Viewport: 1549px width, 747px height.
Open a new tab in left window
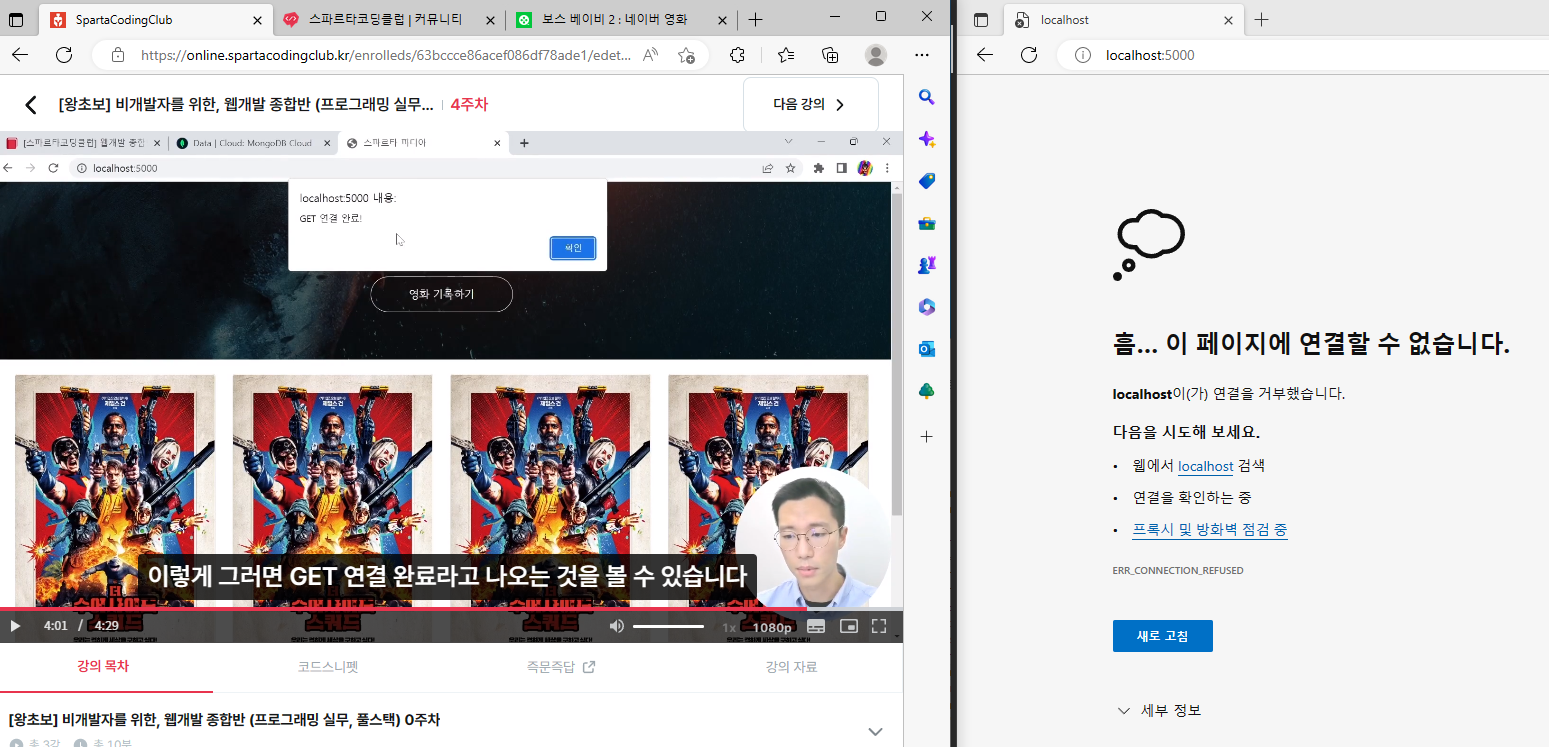coord(756,20)
